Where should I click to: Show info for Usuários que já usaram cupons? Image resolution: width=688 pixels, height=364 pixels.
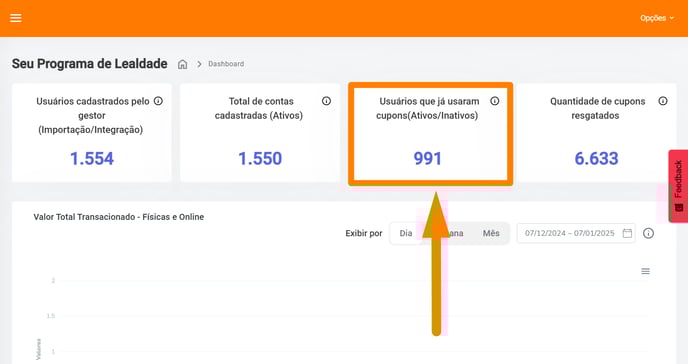[x=494, y=101]
